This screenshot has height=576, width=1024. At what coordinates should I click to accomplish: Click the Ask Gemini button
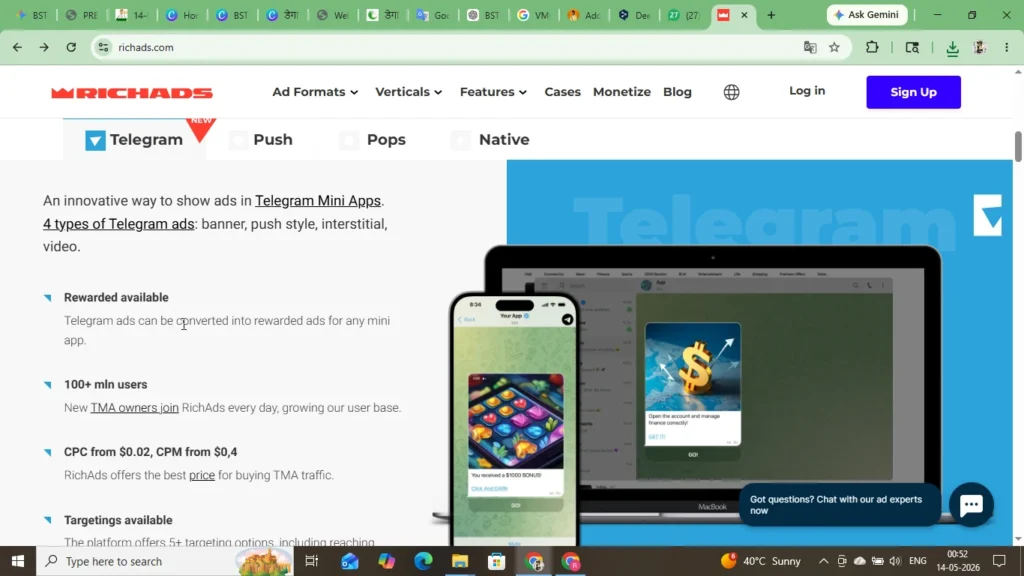867,14
